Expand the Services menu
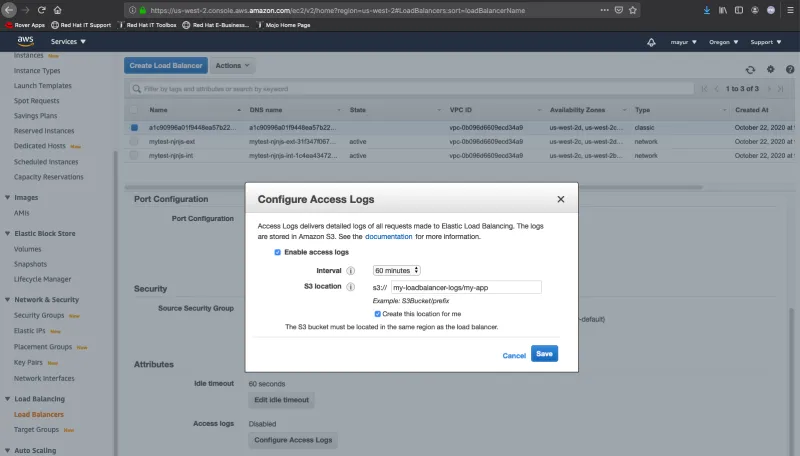This screenshot has width=800, height=456. pos(68,42)
